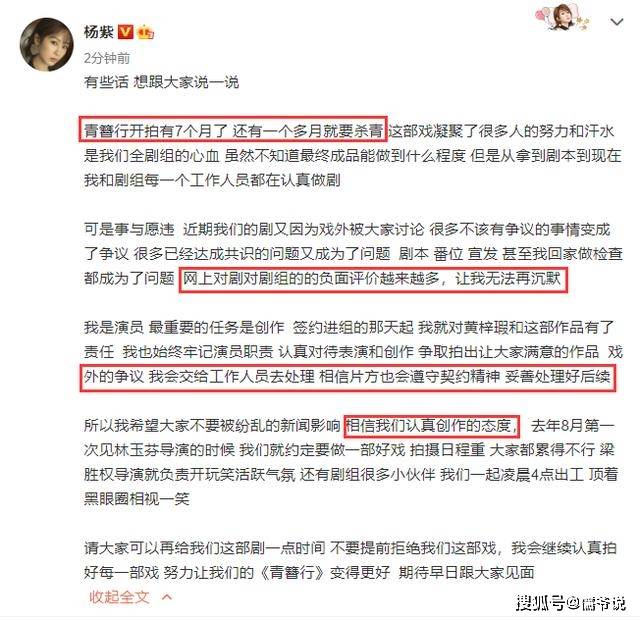Expand the post options chevron menu
This screenshot has height=620, width=640.
coord(616,22)
